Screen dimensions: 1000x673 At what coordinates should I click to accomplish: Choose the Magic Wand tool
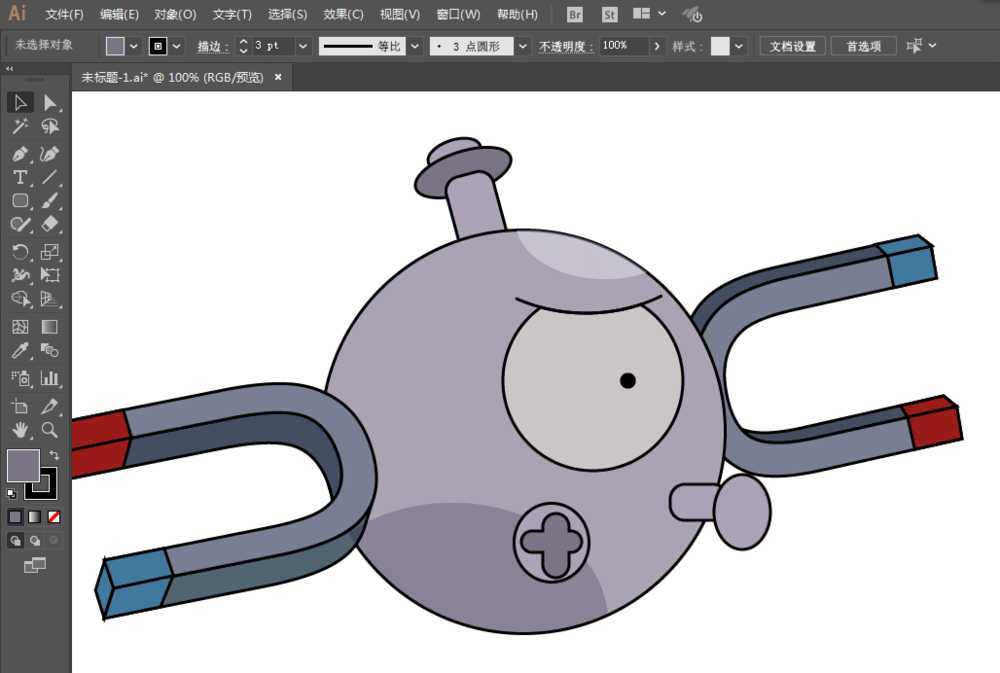click(21, 127)
